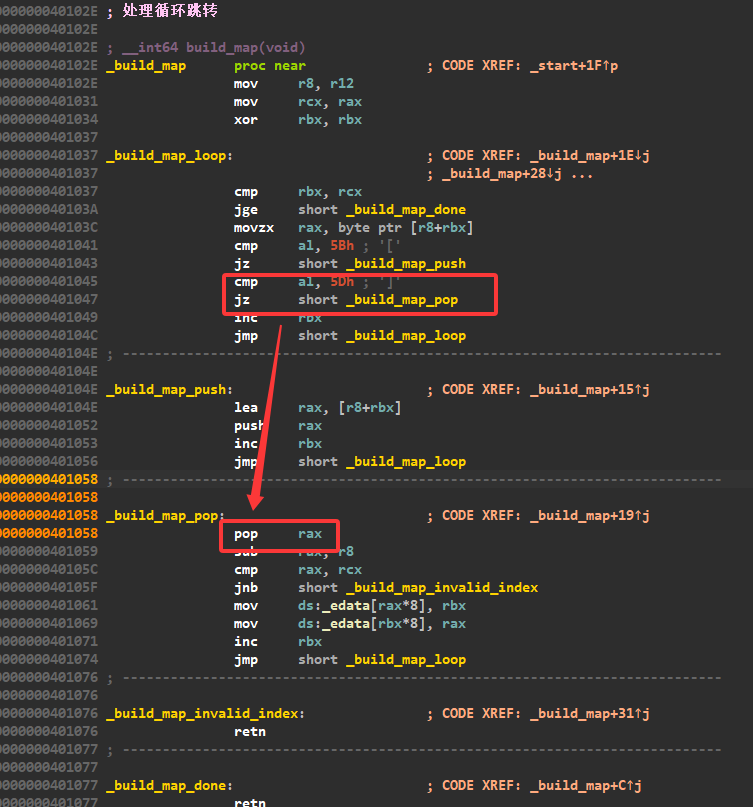Select the _build_map_push jump operand

click(x=406, y=264)
